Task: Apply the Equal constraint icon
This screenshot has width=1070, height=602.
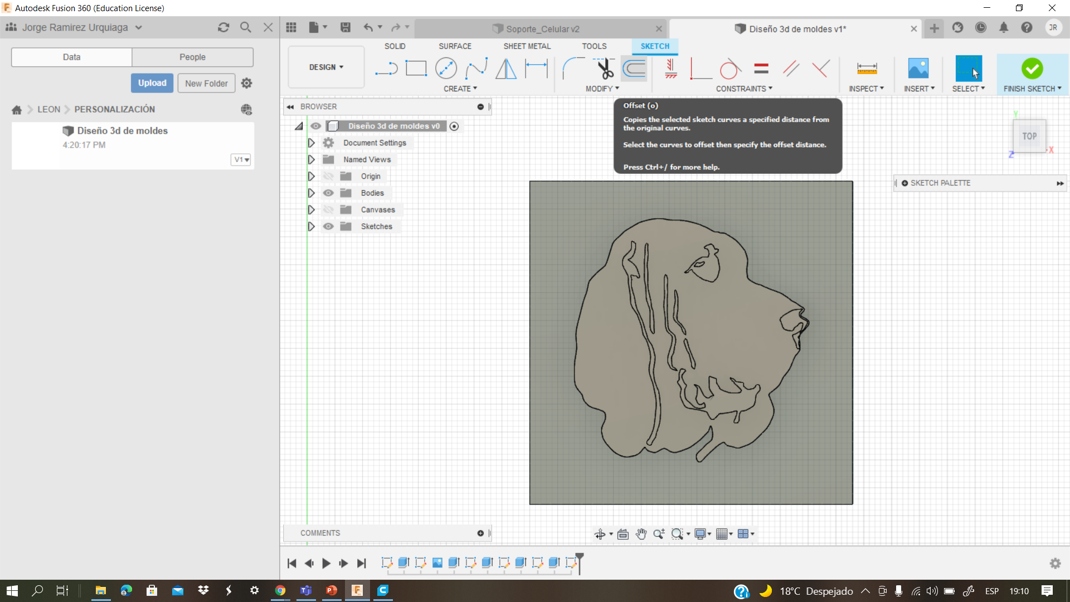Action: [x=761, y=68]
